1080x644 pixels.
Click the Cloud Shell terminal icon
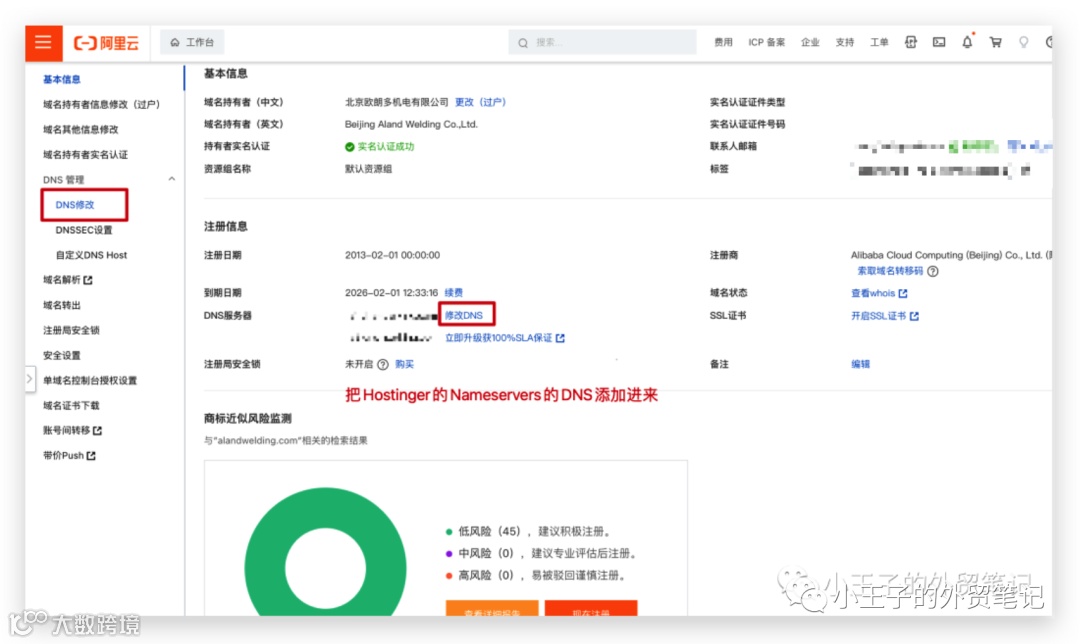point(939,42)
